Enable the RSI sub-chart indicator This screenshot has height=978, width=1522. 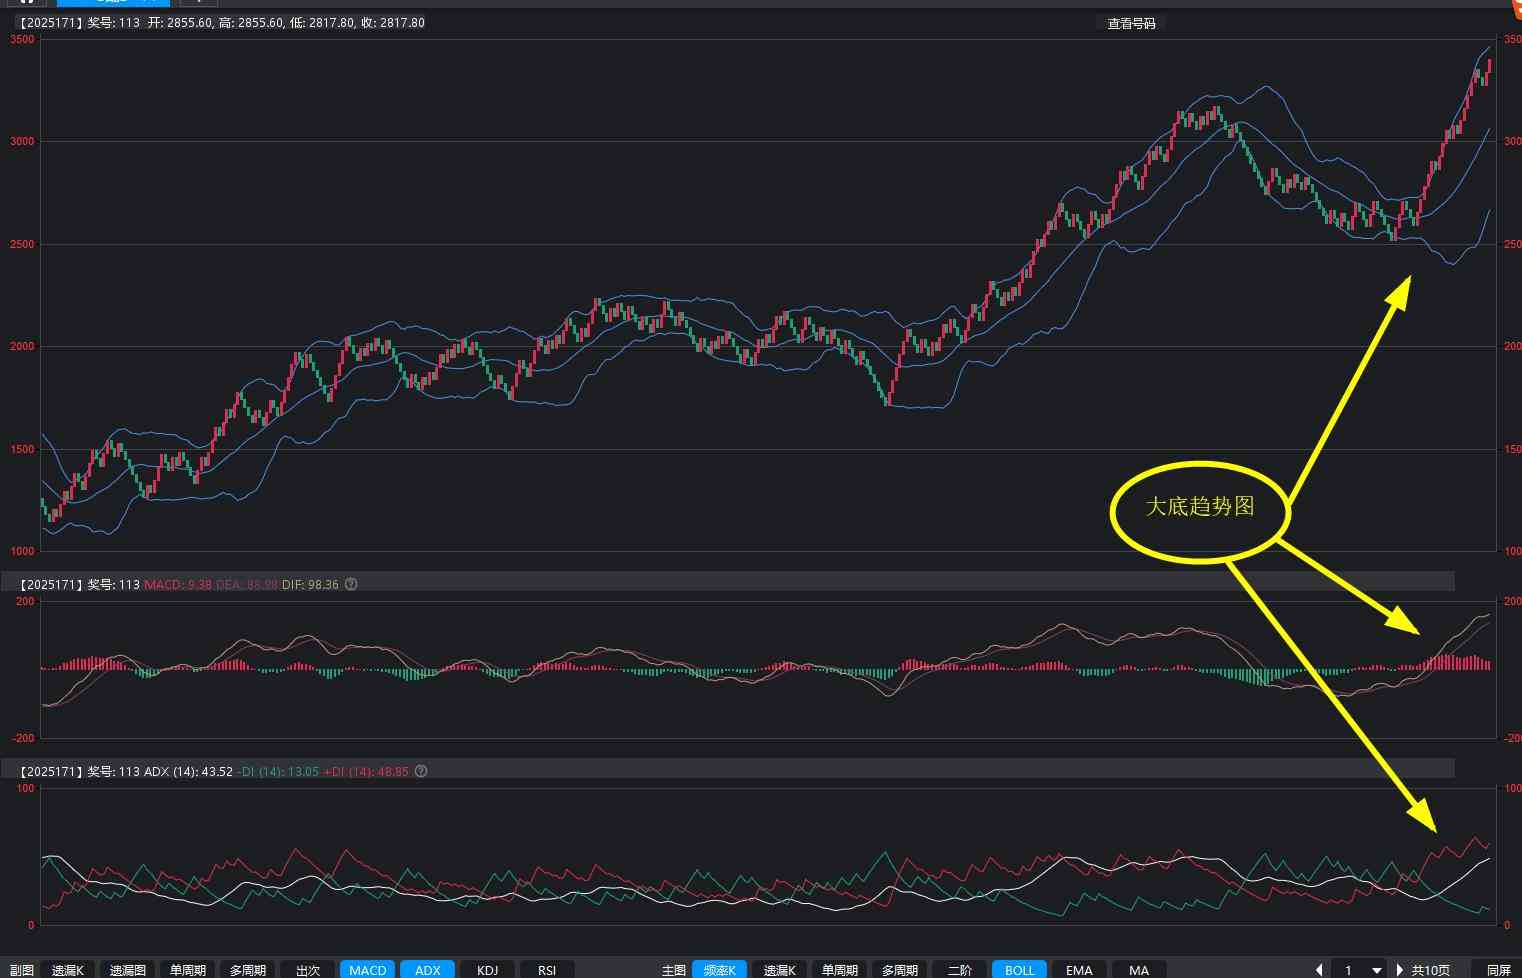pyautogui.click(x=547, y=969)
